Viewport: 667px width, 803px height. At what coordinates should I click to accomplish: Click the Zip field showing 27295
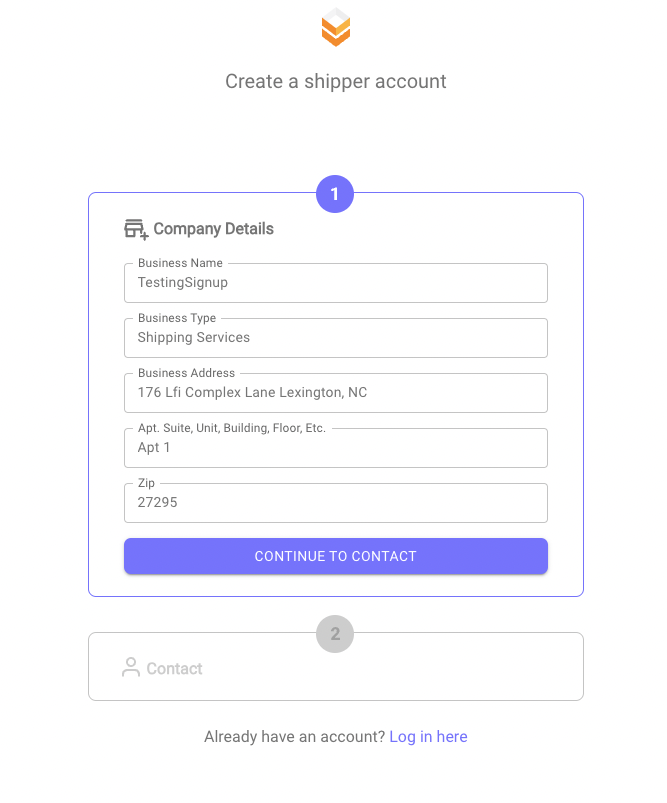pyautogui.click(x=336, y=503)
